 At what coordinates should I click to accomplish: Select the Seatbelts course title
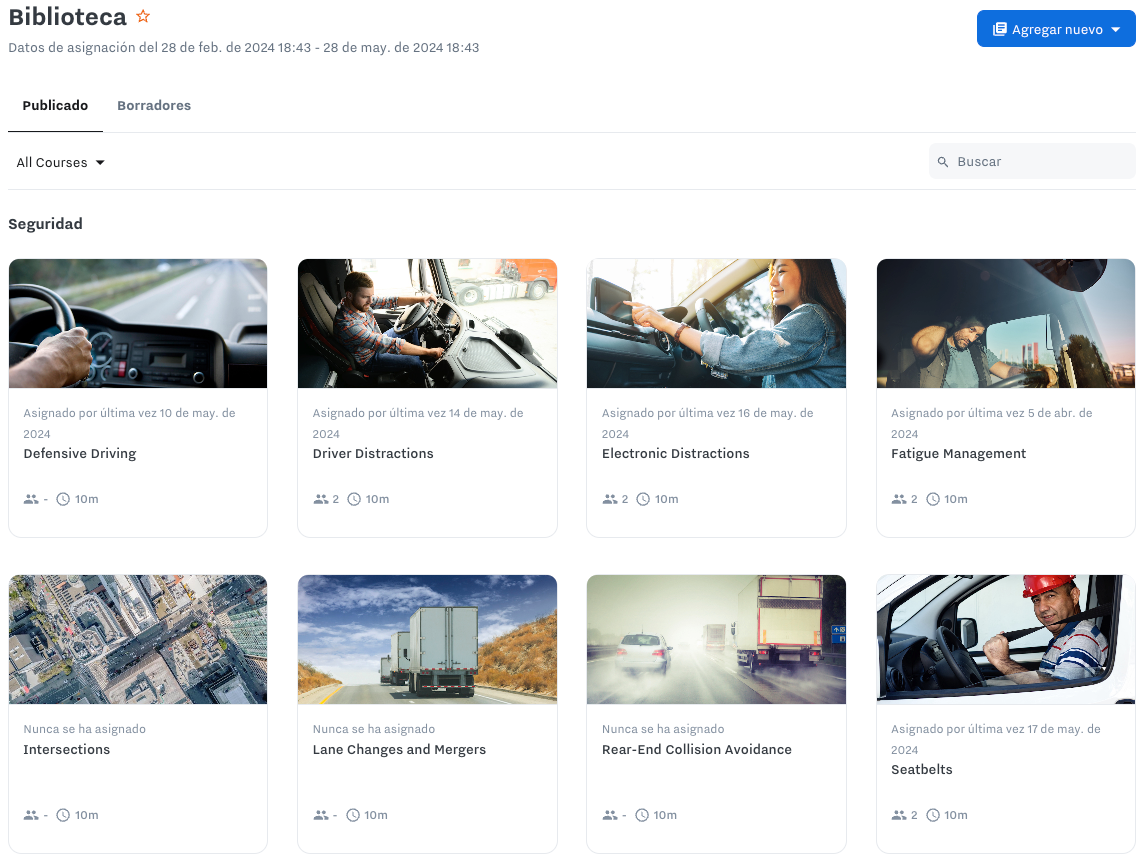pos(922,769)
